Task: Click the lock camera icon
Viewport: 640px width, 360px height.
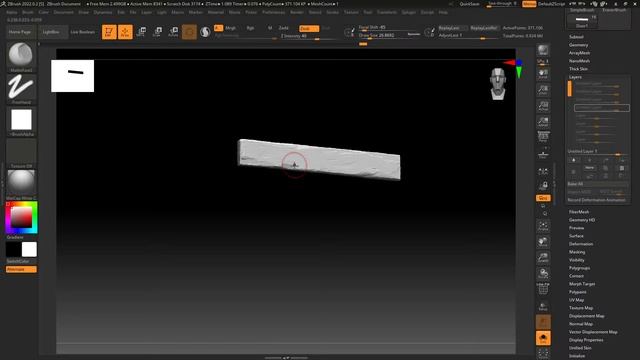Action: pos(543,186)
